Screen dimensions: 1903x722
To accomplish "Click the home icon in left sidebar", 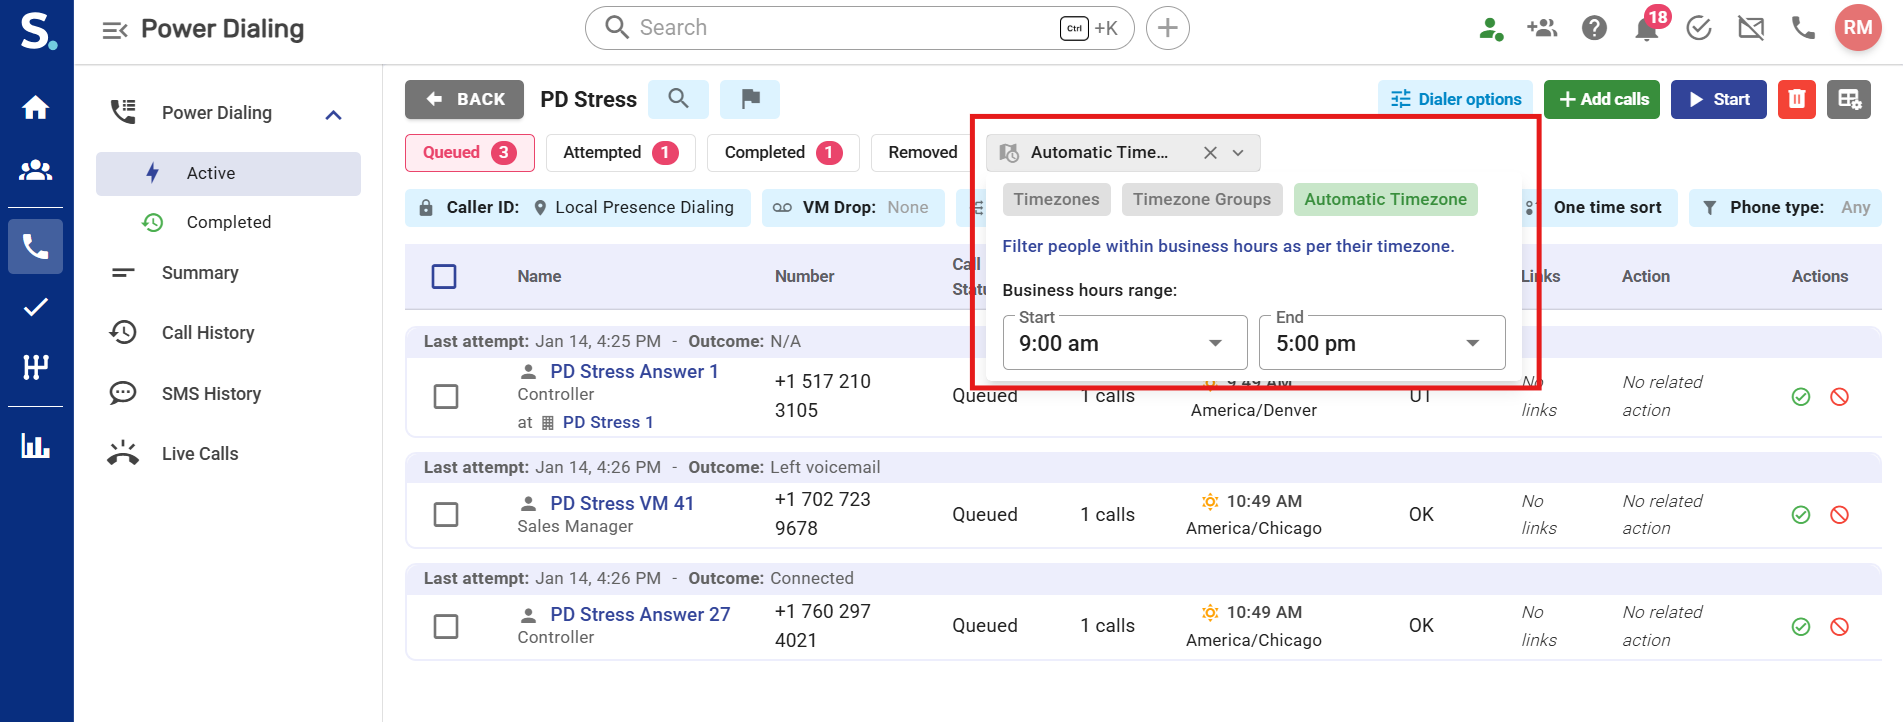I will [x=36, y=108].
